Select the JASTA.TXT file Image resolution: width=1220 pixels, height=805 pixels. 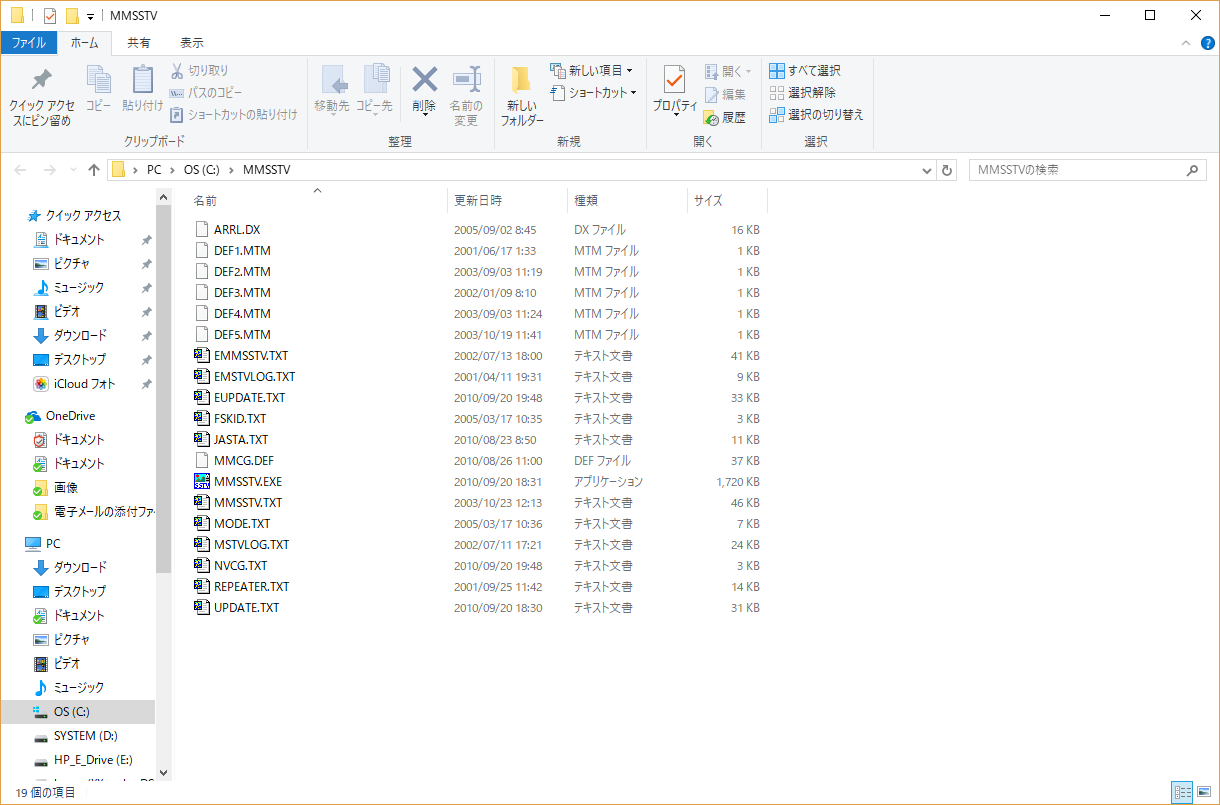pos(241,439)
